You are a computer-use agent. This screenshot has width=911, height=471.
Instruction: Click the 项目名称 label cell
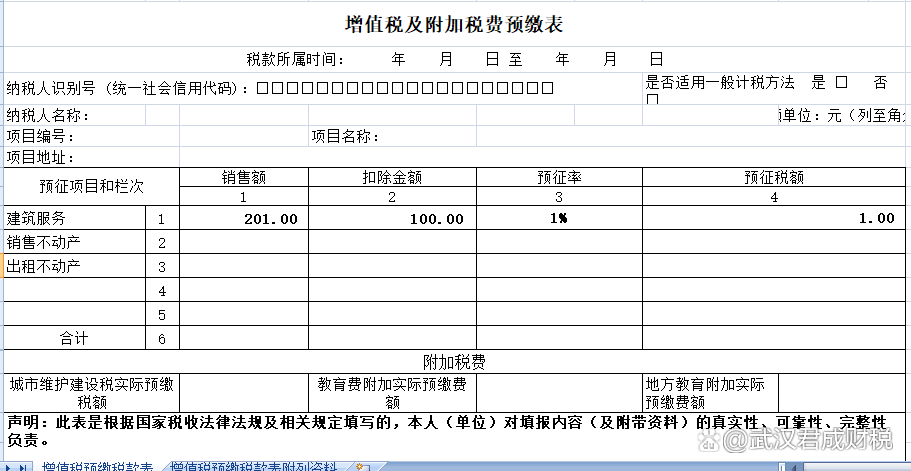[344, 136]
